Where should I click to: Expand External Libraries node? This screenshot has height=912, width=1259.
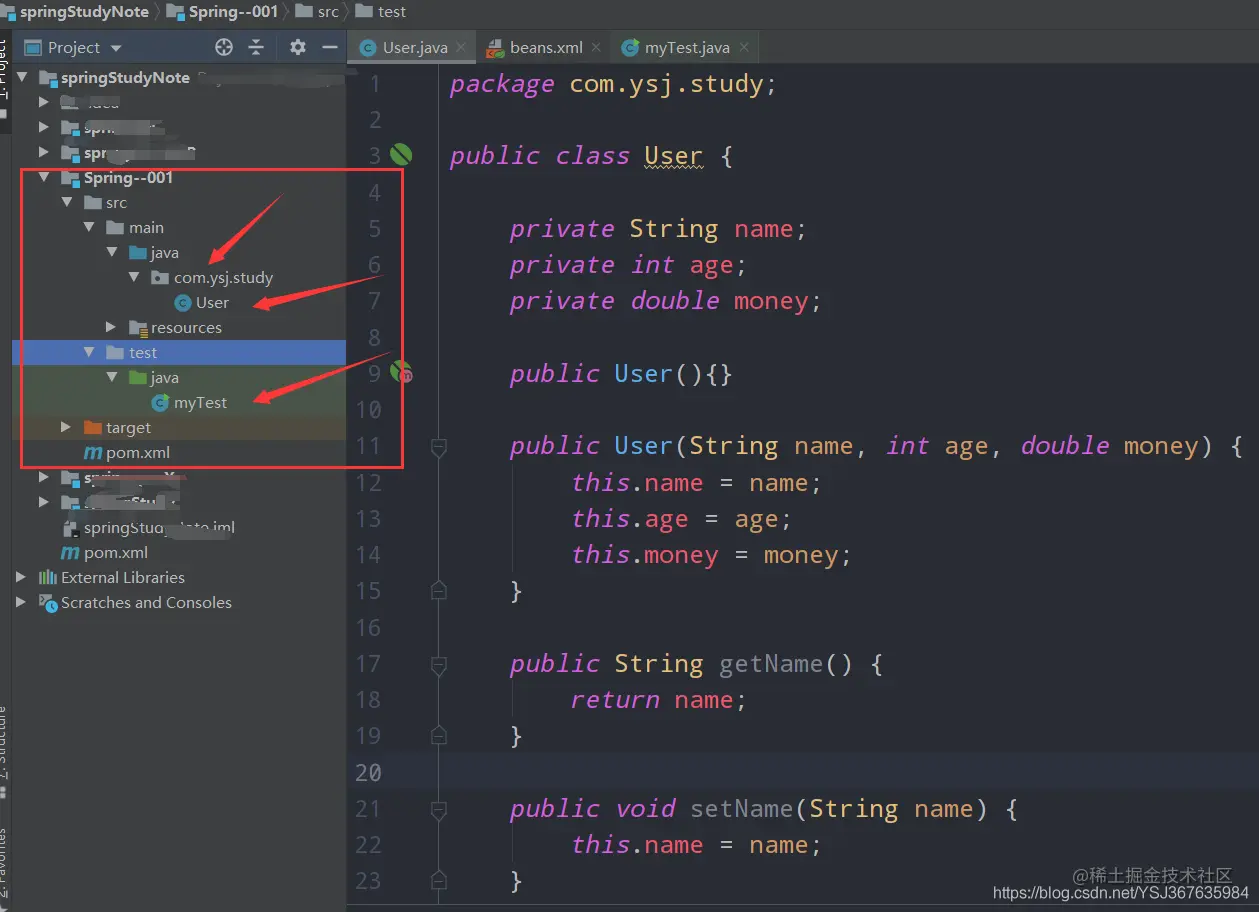(21, 577)
